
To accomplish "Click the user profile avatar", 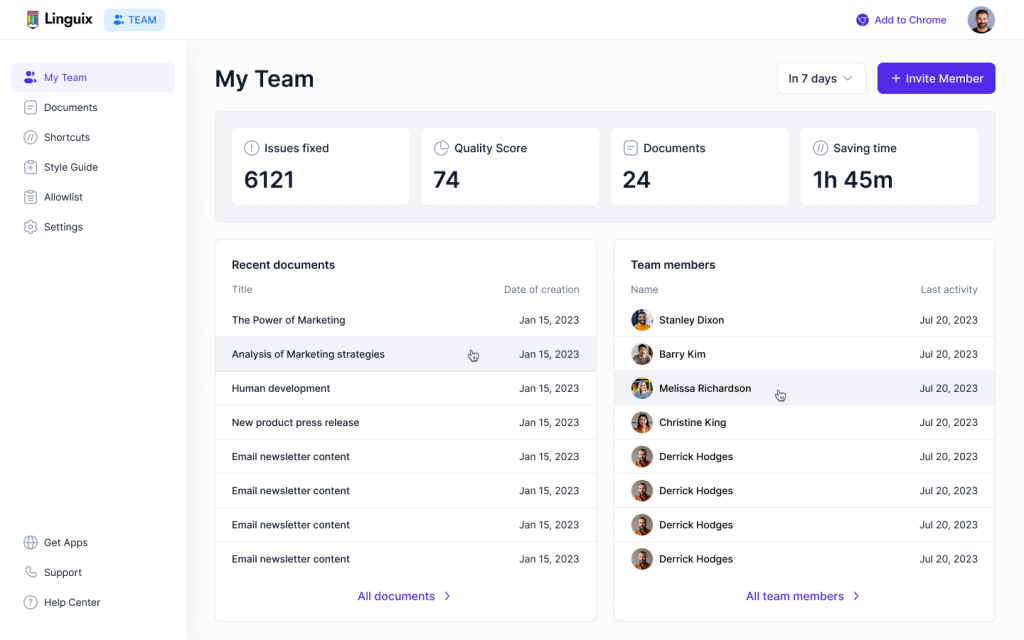I will pos(981,20).
